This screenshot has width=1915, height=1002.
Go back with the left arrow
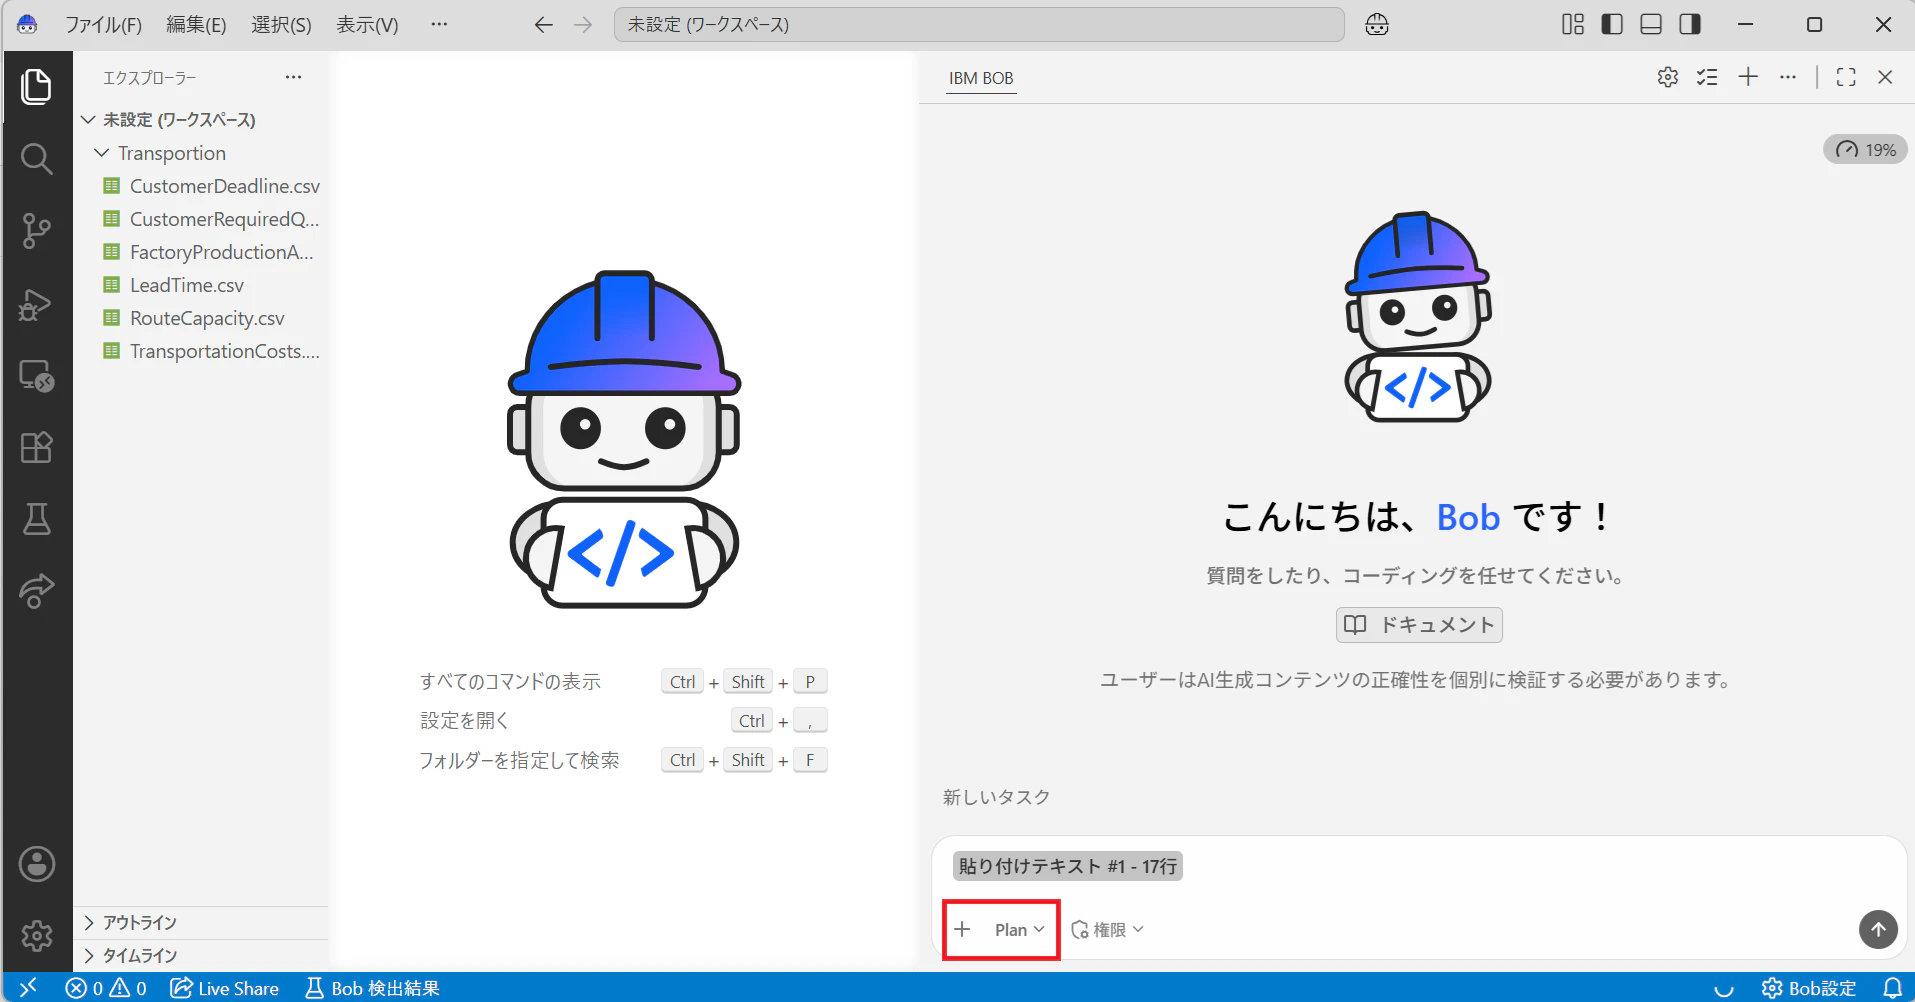tap(543, 24)
